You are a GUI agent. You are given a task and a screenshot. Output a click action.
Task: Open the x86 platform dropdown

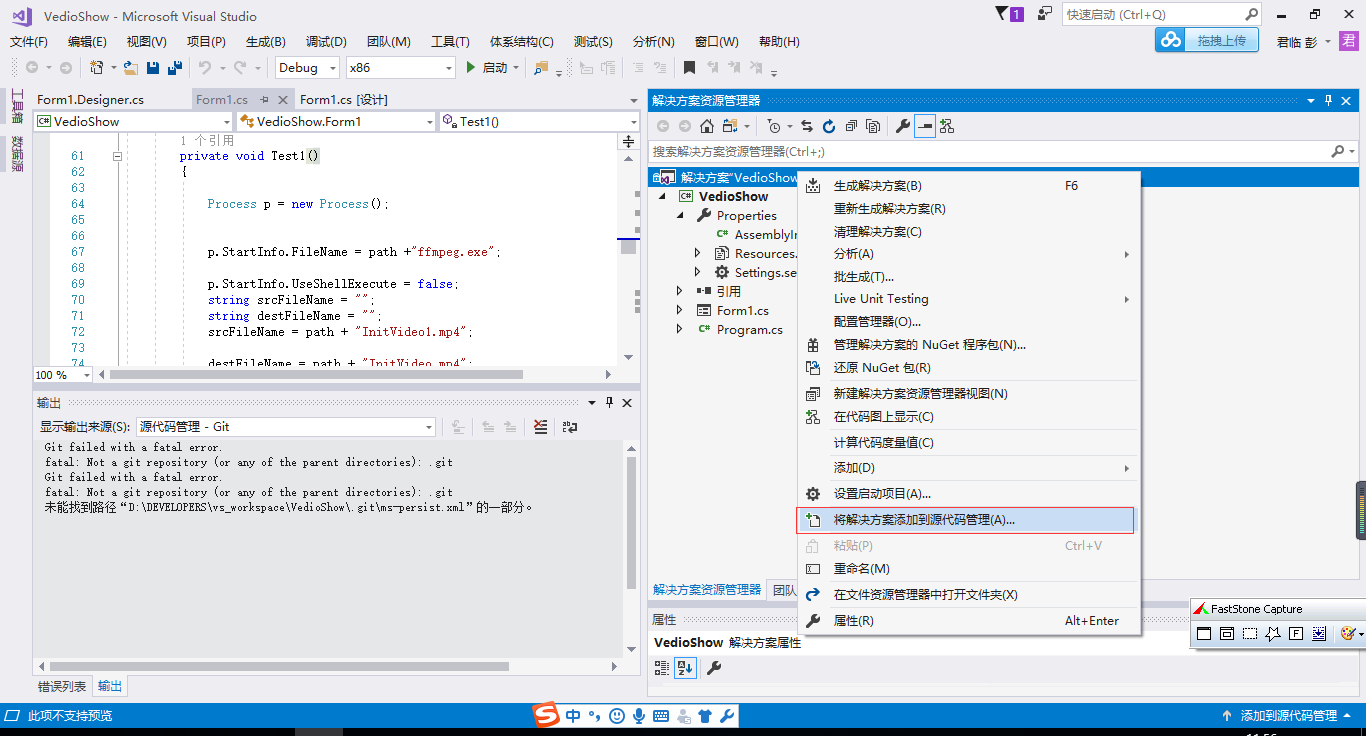click(x=400, y=67)
